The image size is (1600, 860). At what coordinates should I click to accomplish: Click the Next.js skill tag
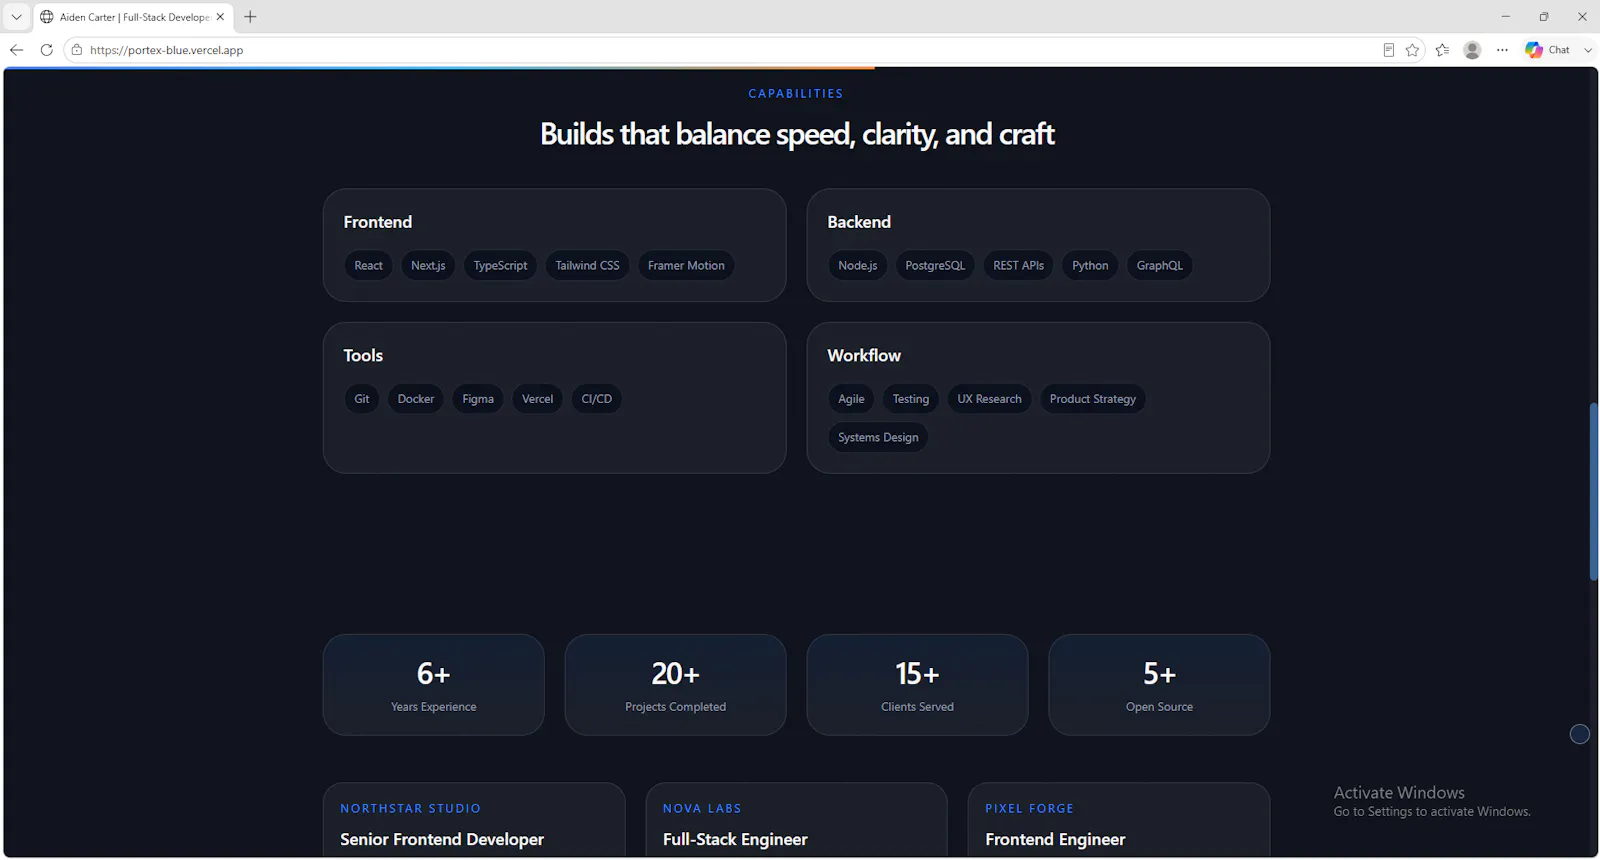tap(428, 265)
